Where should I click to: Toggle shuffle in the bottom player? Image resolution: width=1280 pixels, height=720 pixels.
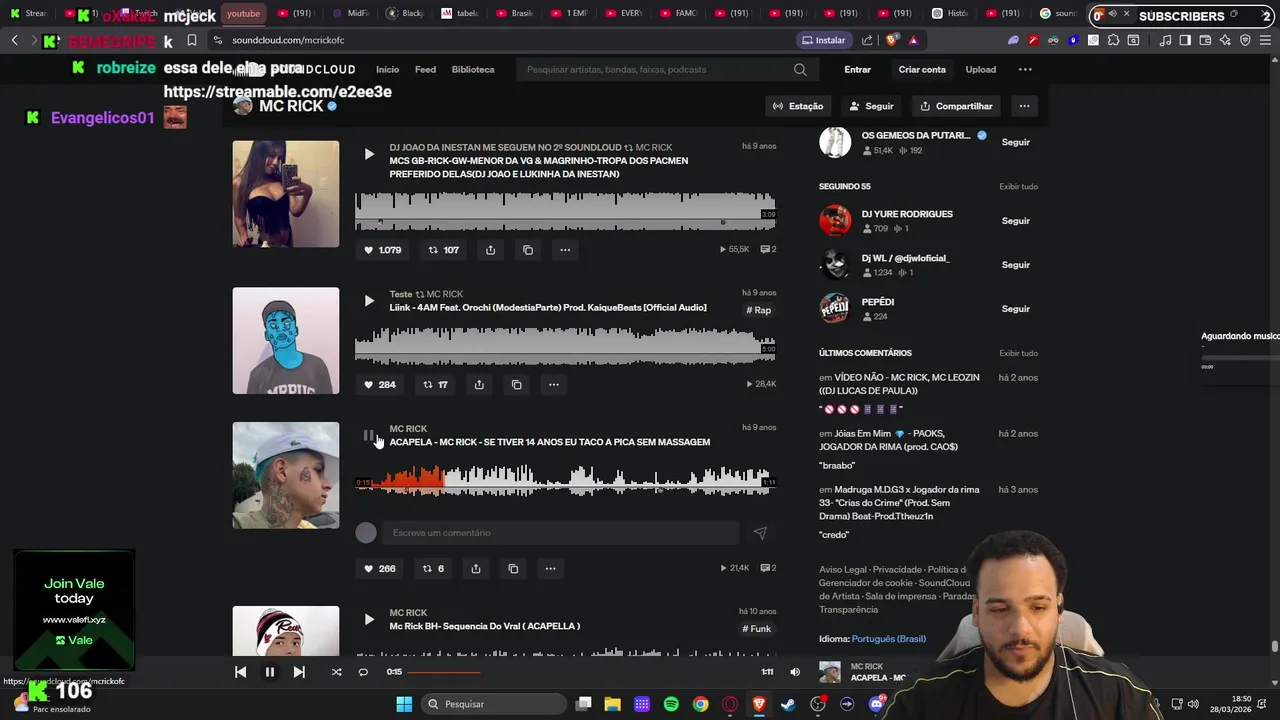pyautogui.click(x=336, y=672)
